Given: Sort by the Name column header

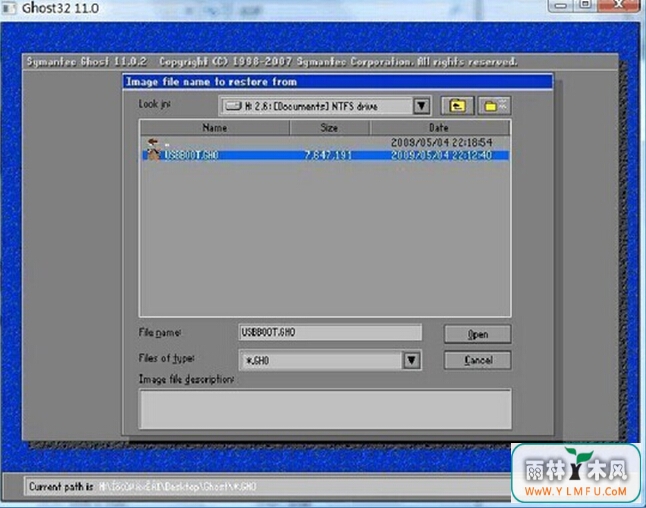Looking at the screenshot, I should coord(215,128).
